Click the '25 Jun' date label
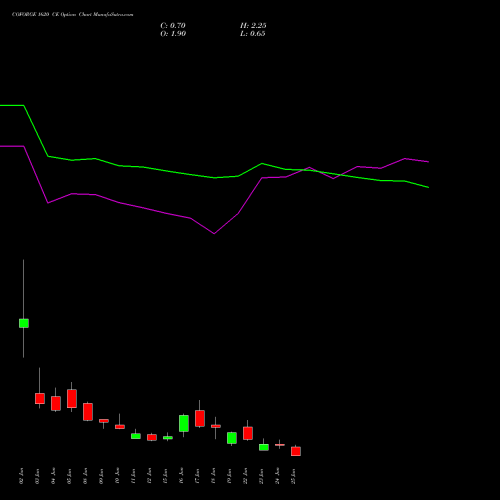 (294, 476)
